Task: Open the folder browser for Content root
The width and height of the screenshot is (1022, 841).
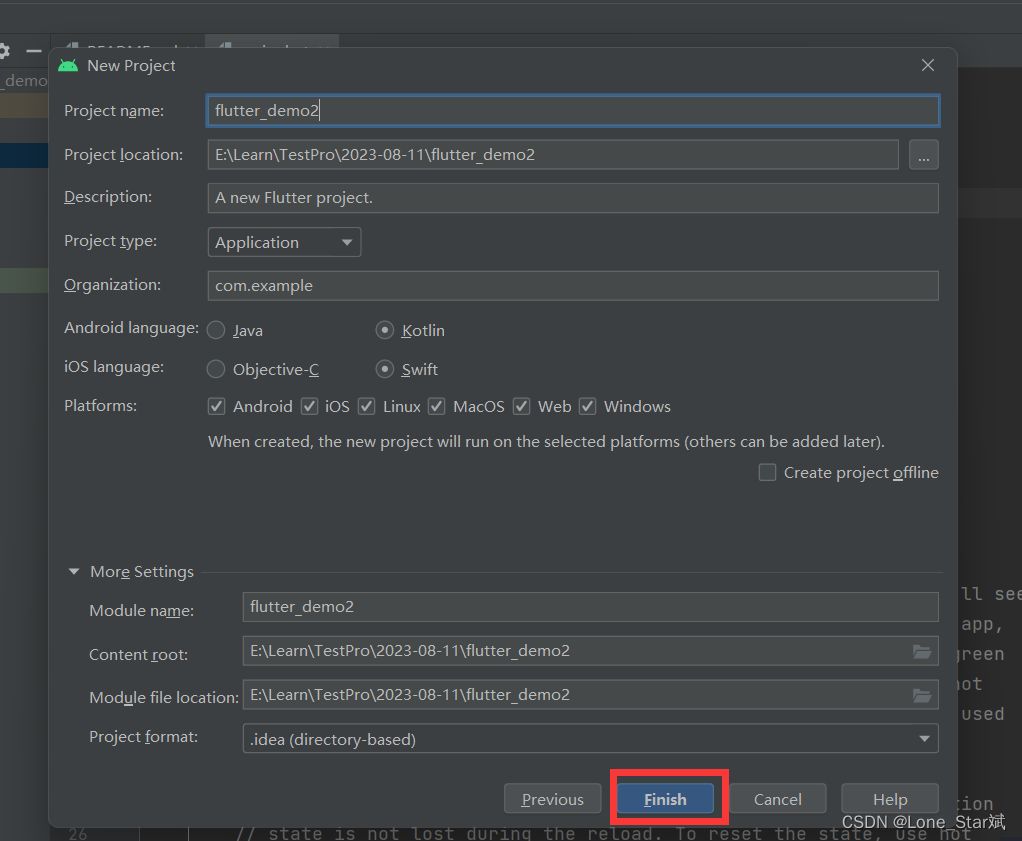Action: [x=922, y=651]
